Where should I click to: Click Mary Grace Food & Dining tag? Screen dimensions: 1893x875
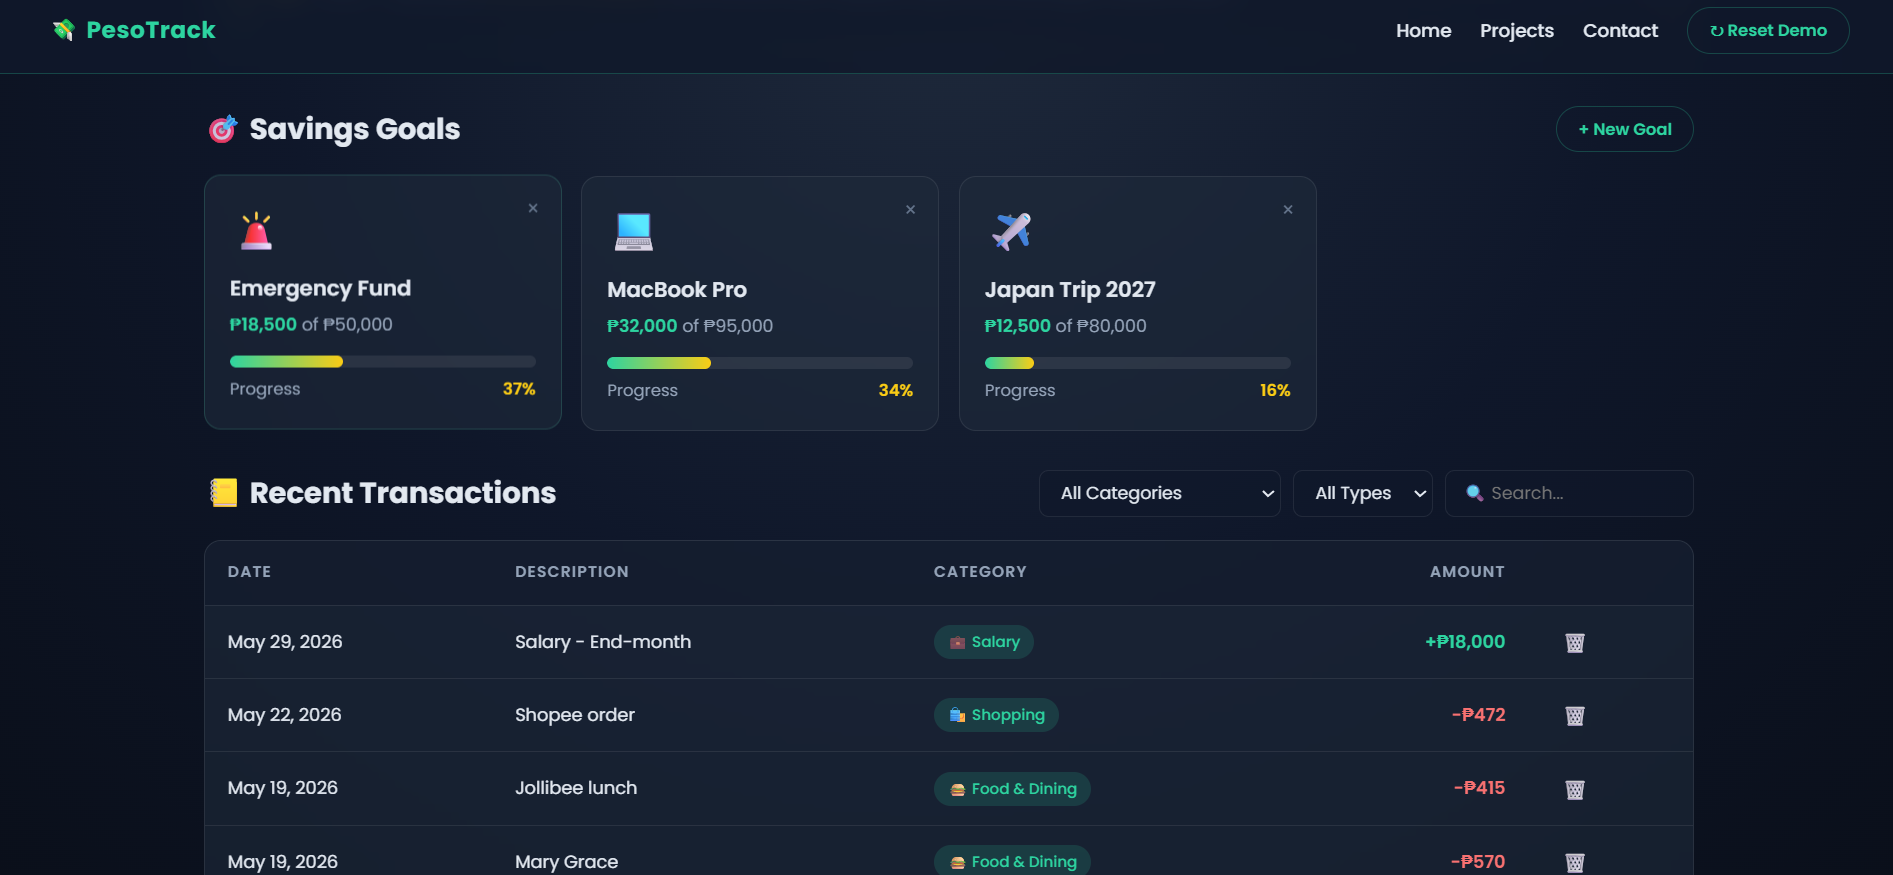1012,861
